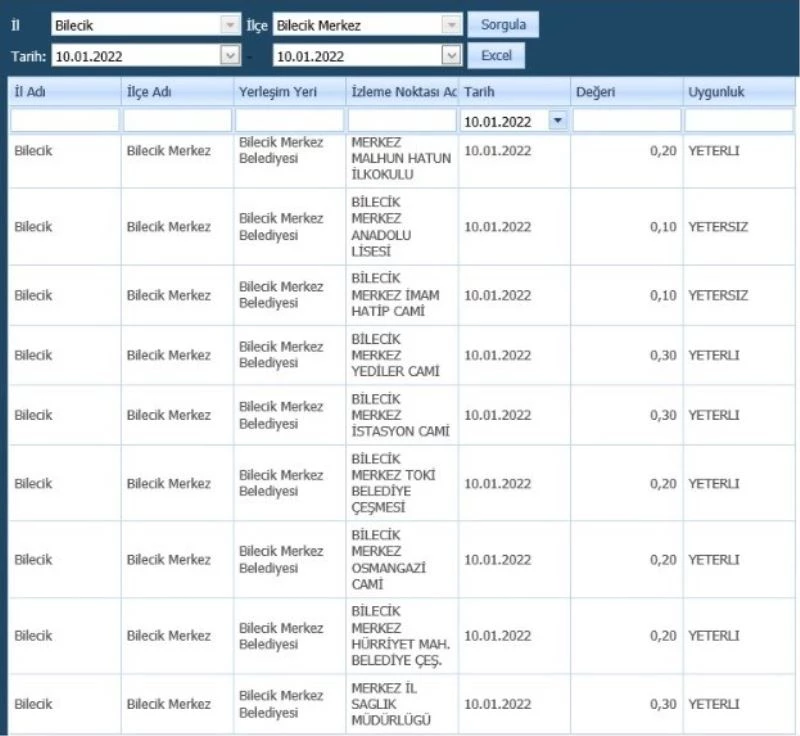Sort by Yerleşim Yeri column header
Image resolution: width=800 pixels, height=736 pixels.
coord(289,93)
